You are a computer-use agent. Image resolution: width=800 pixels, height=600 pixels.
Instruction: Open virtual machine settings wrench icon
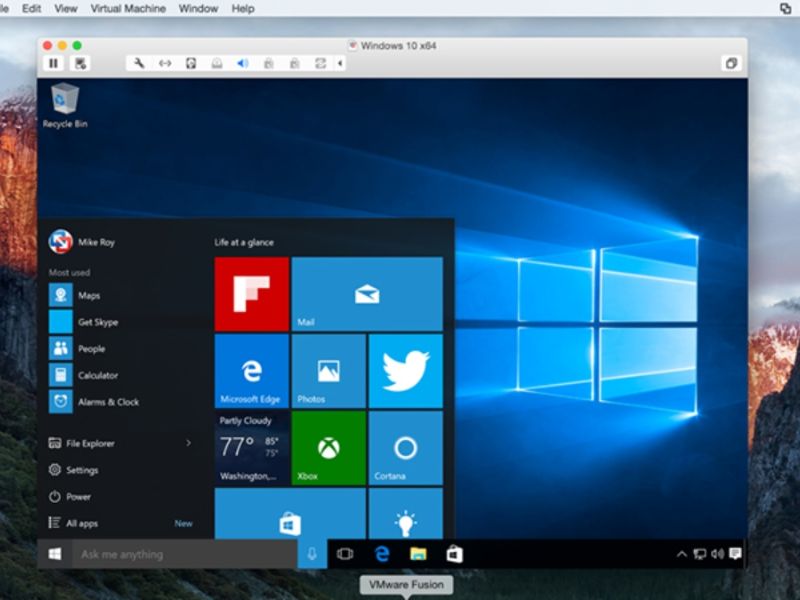coord(139,63)
